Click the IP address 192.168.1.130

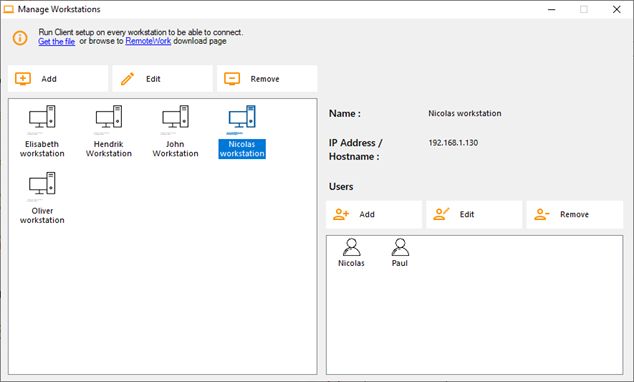pyautogui.click(x=453, y=143)
